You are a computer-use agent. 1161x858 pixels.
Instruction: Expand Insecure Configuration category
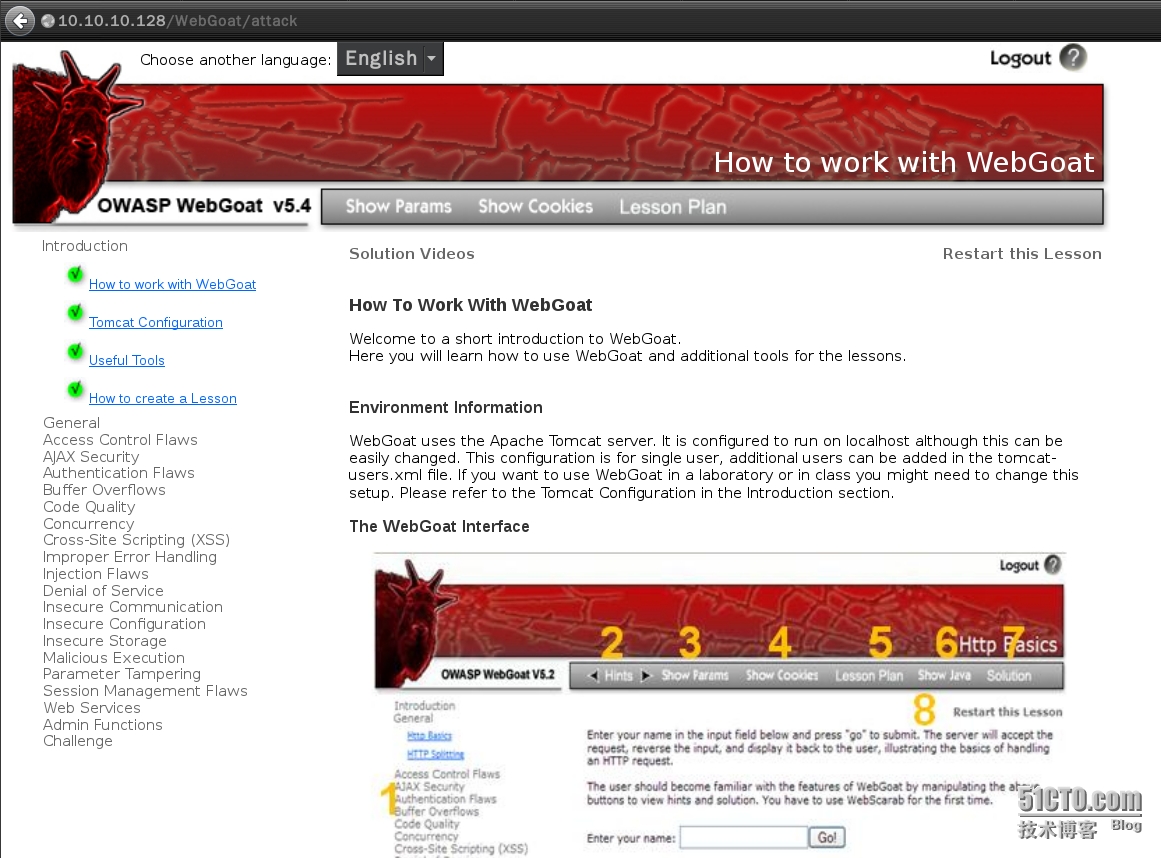tap(124, 624)
